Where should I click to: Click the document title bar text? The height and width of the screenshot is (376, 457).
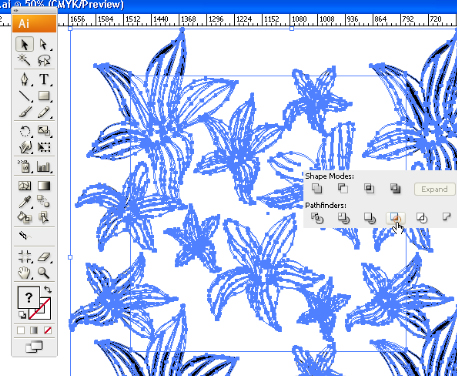coord(62,5)
